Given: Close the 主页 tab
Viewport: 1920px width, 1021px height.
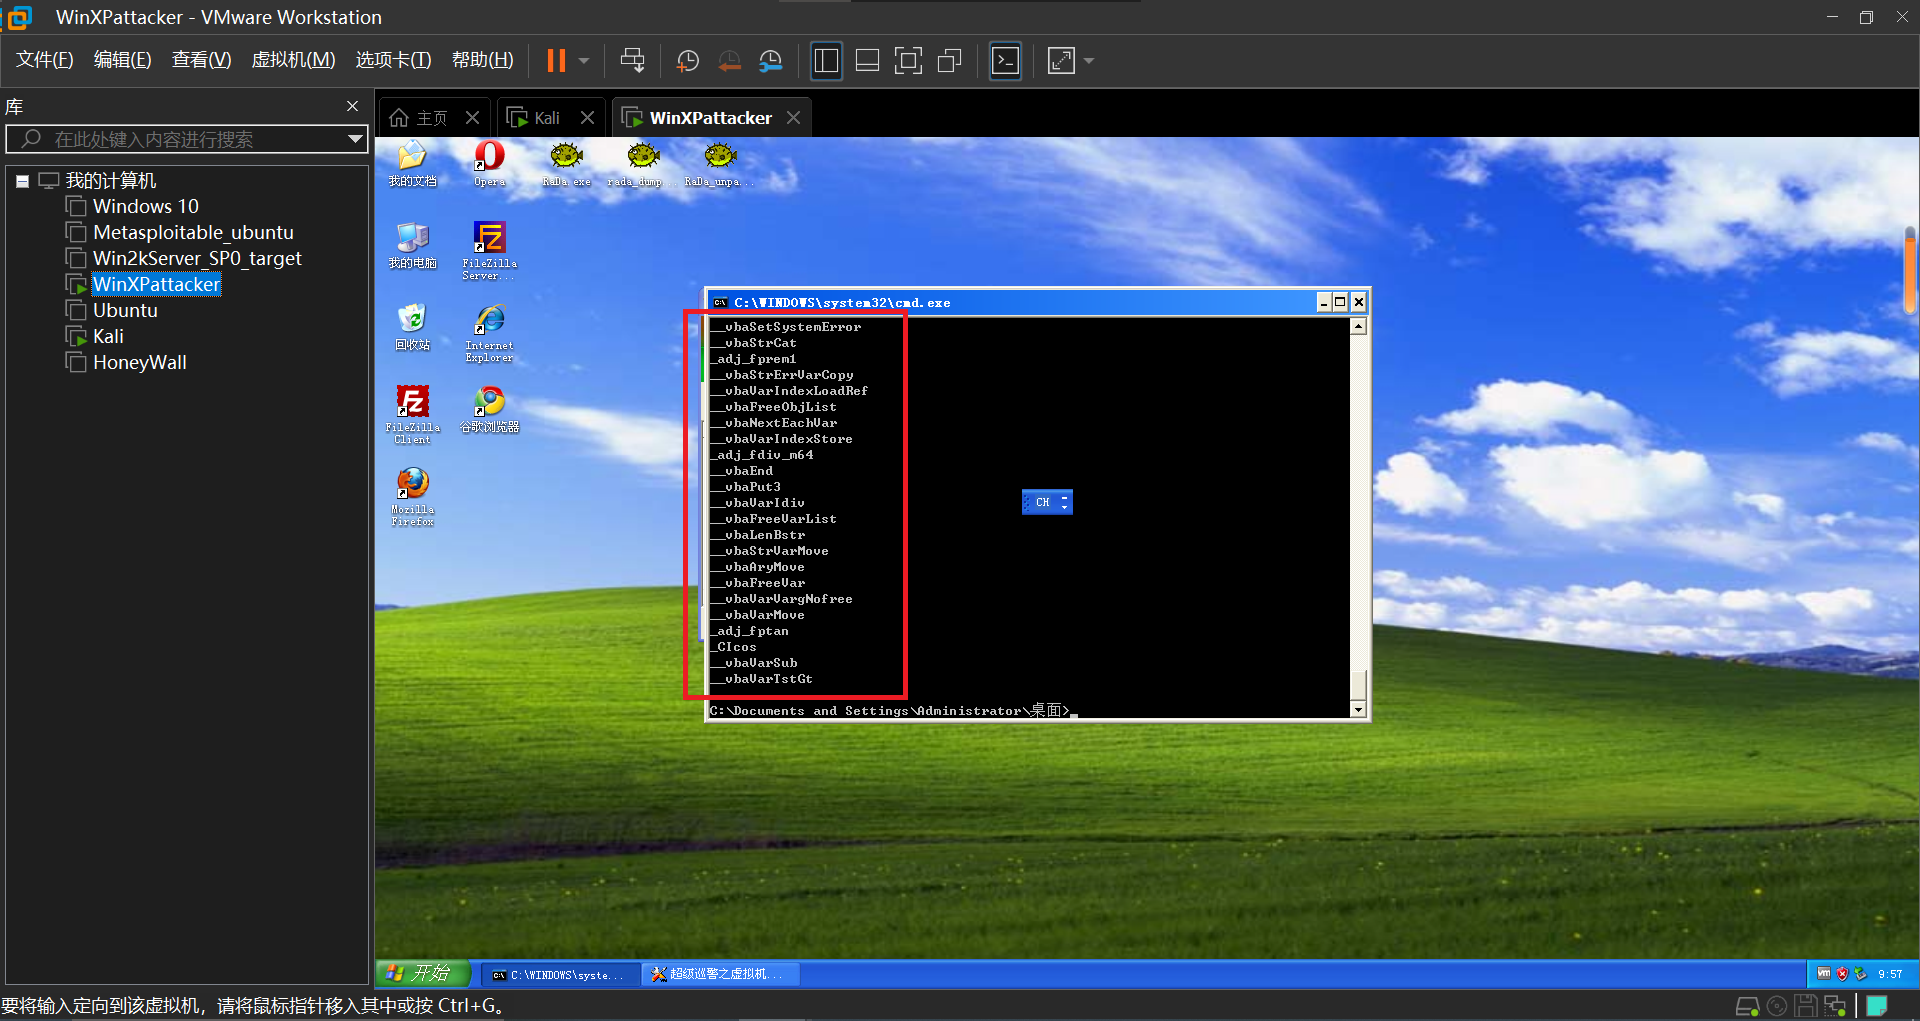Looking at the screenshot, I should [473, 118].
